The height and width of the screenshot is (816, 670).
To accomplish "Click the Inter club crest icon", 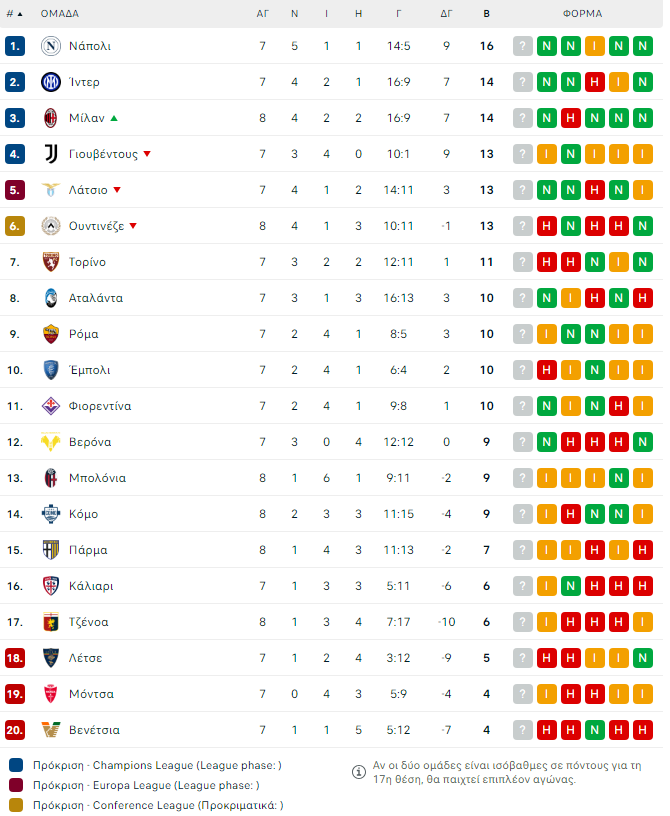I will coord(50,82).
